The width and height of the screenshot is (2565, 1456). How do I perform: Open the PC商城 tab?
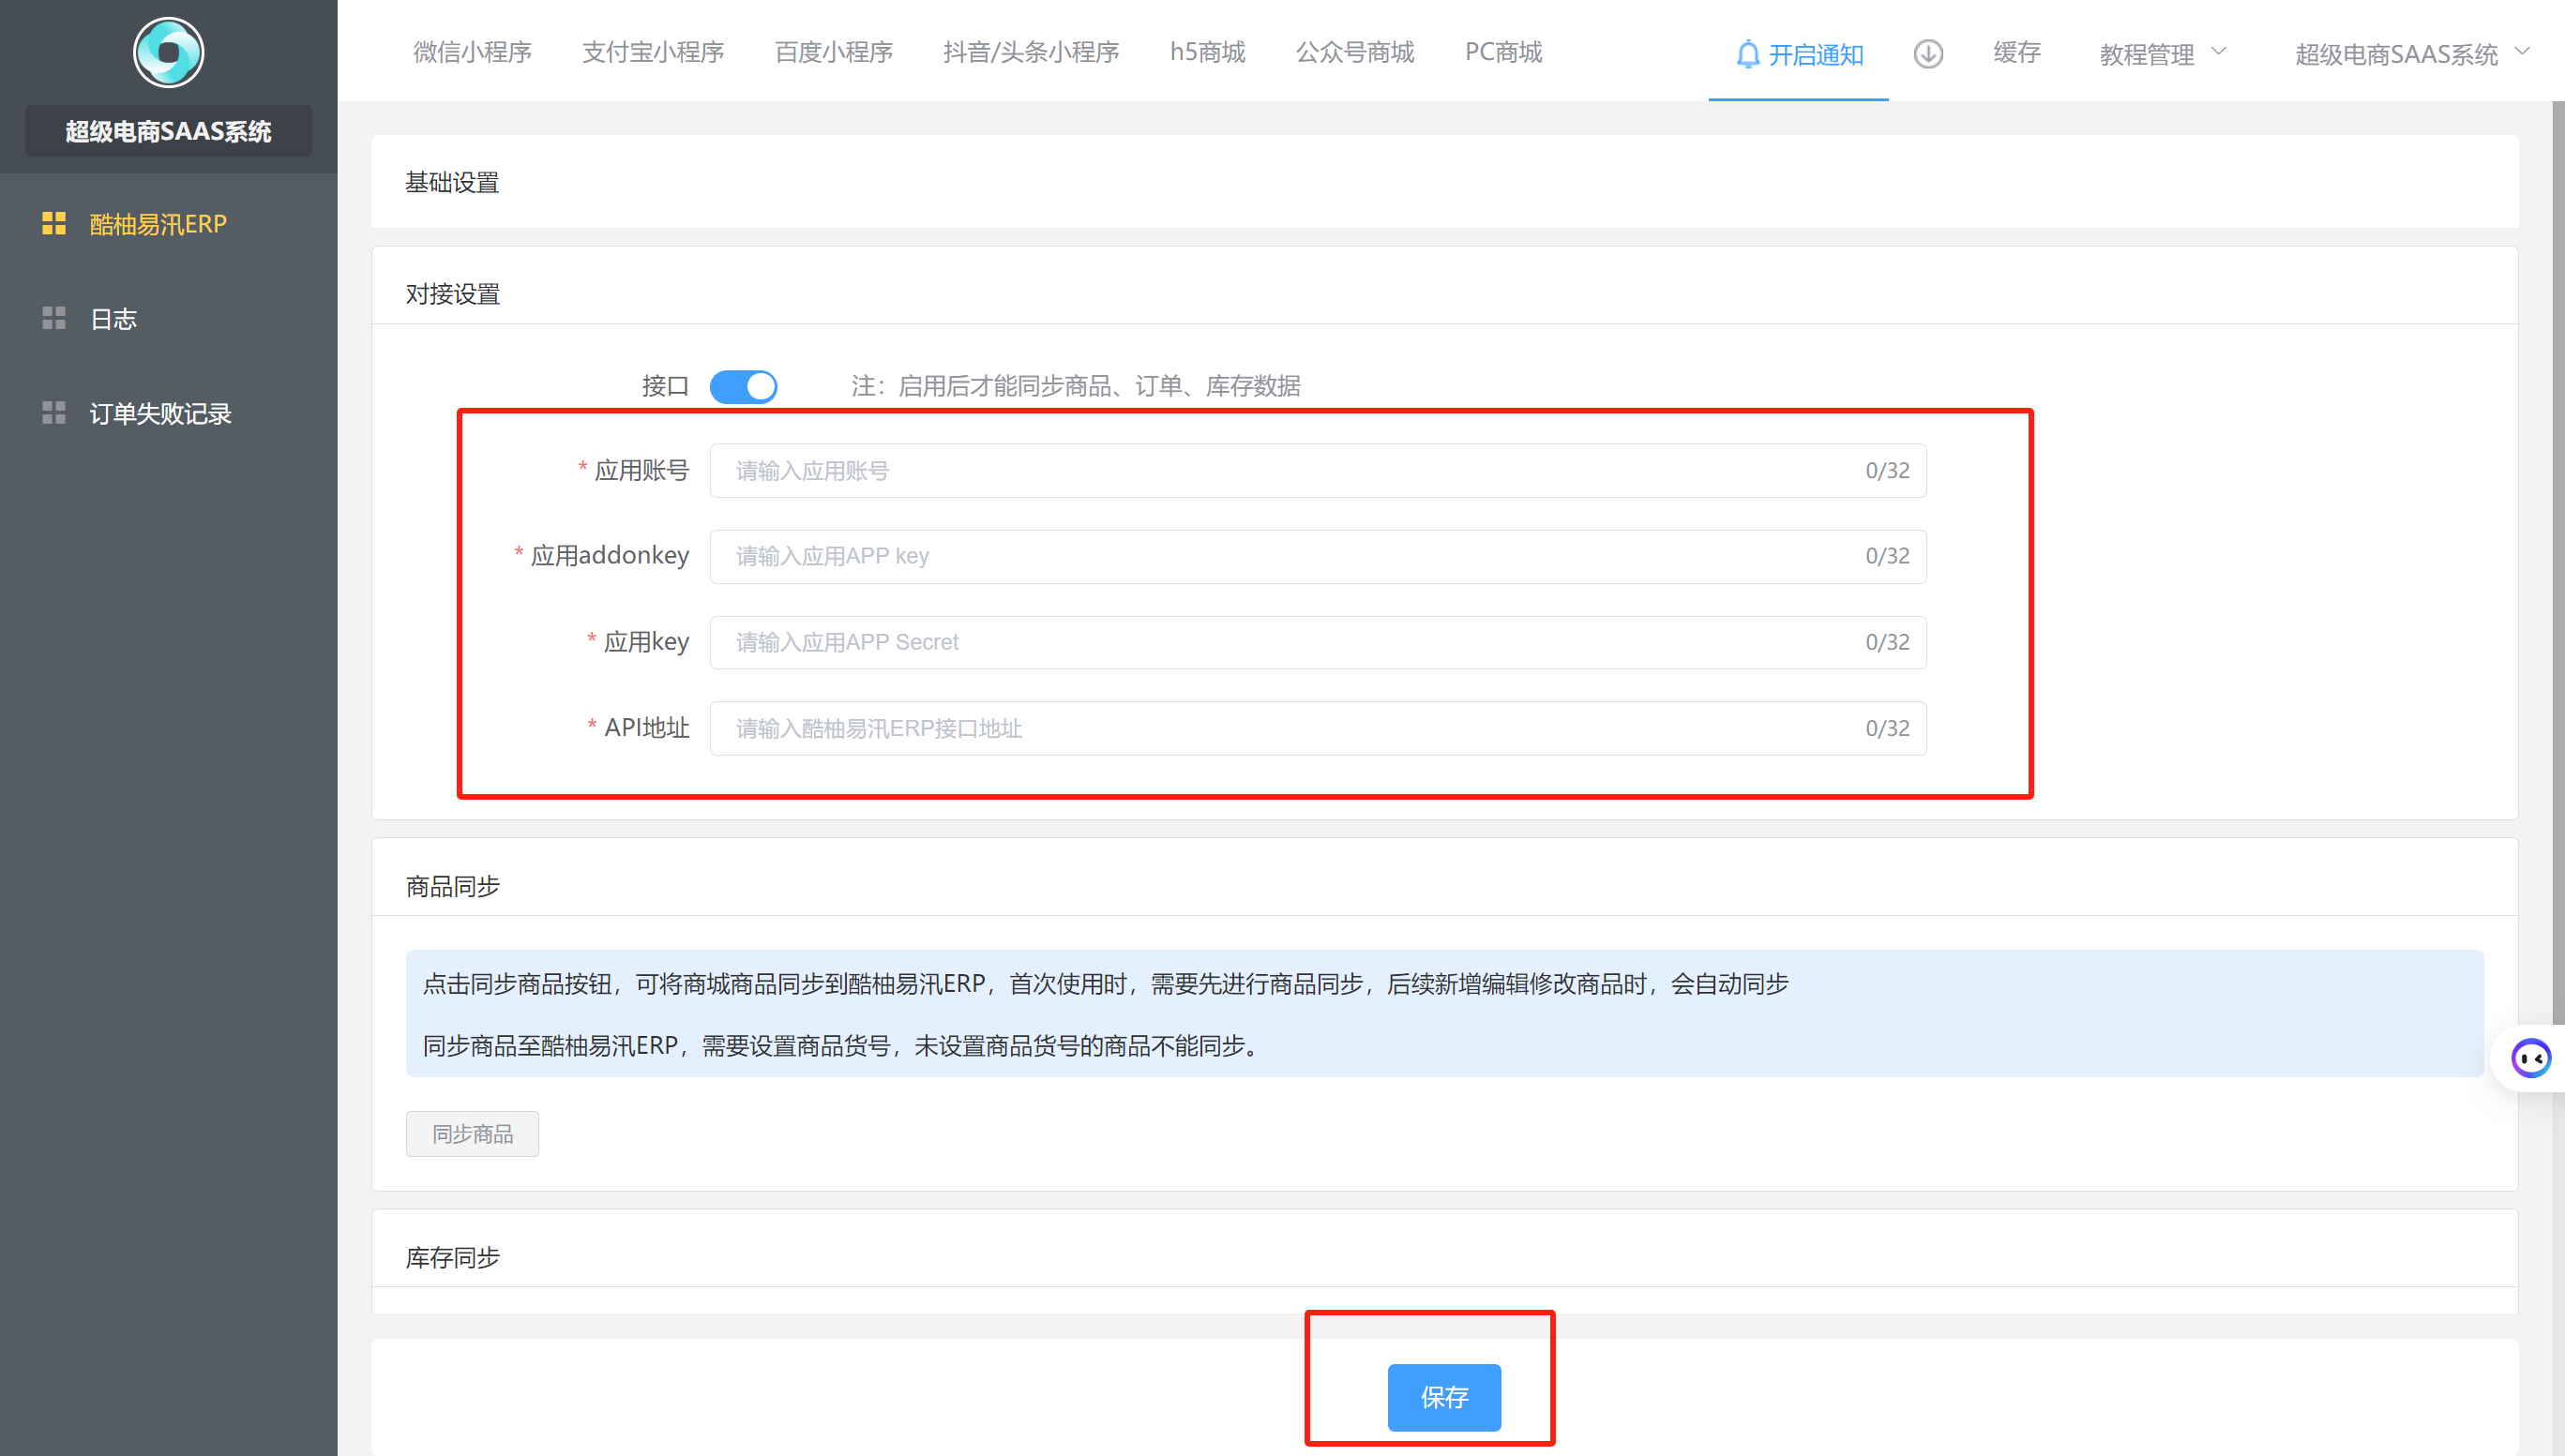tap(1503, 52)
